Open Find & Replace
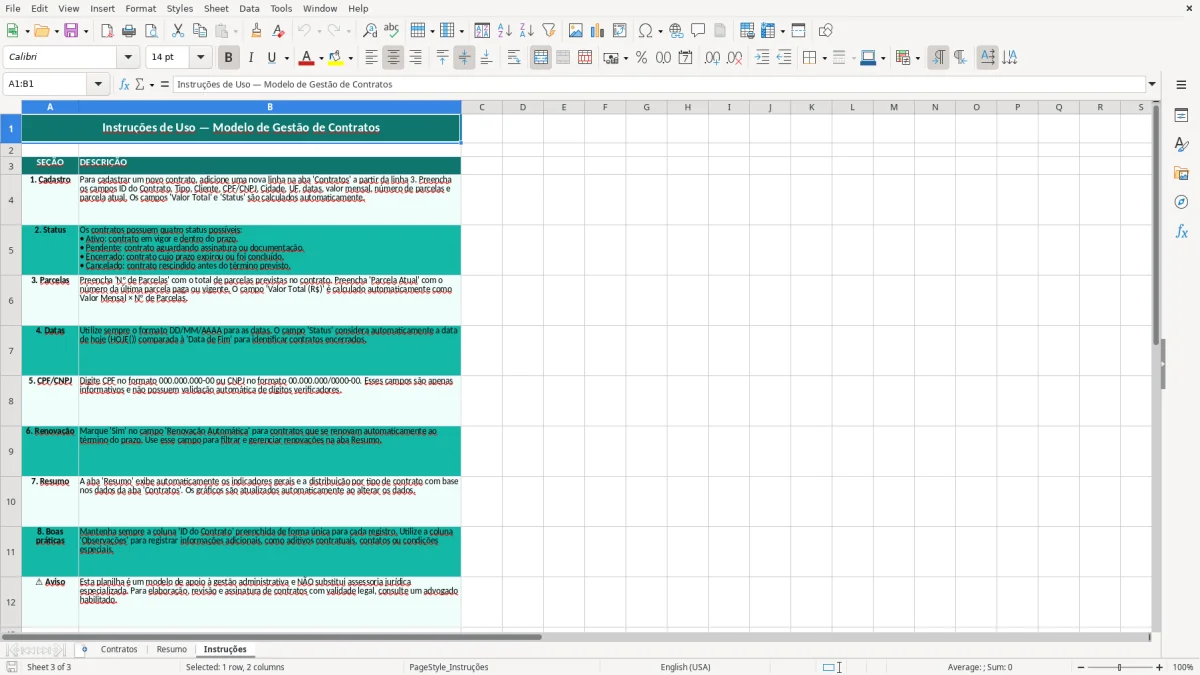This screenshot has width=1200, height=675. pos(370,31)
